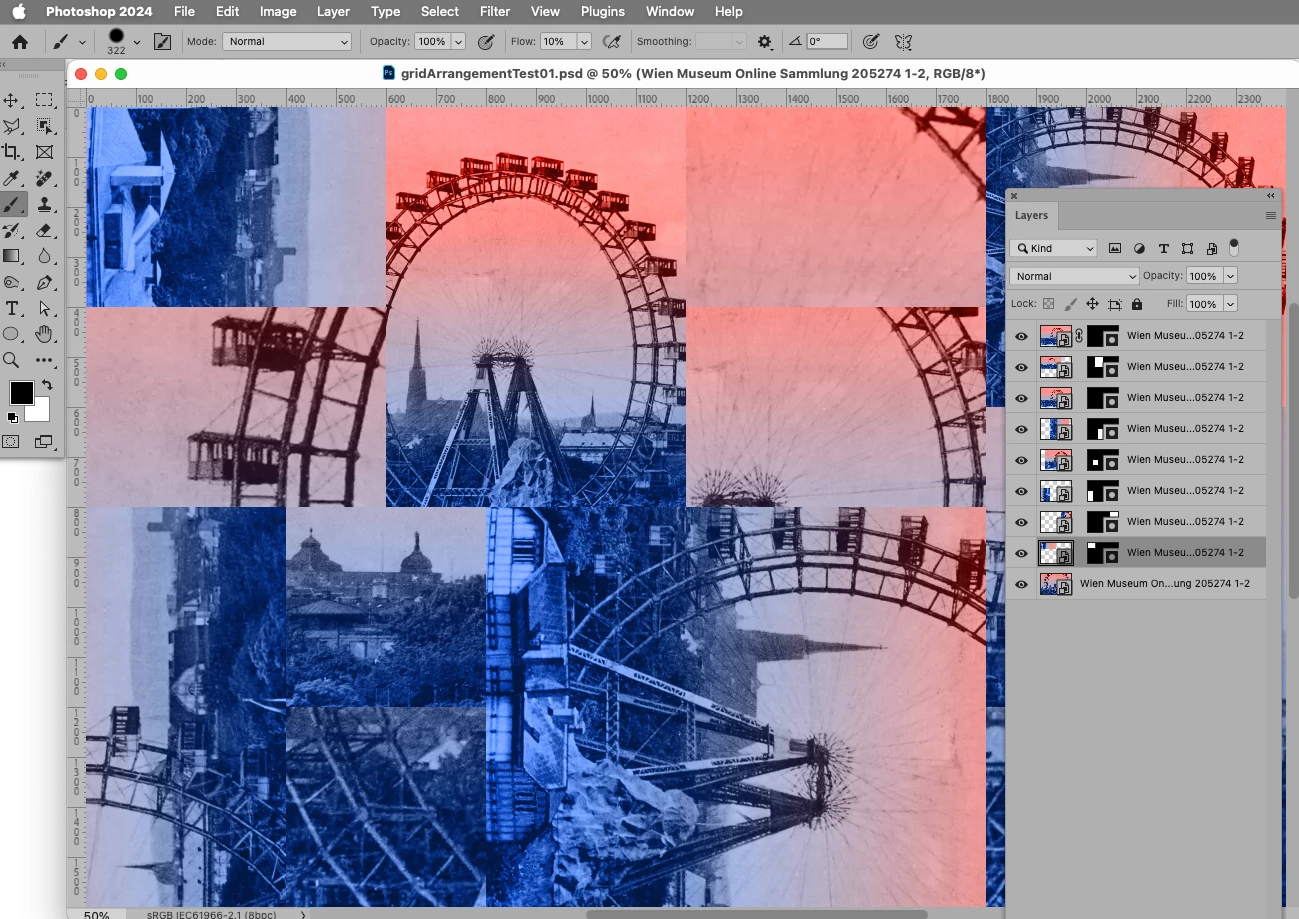Image resolution: width=1299 pixels, height=919 pixels.
Task: Select the Frame tool
Action: 44,152
